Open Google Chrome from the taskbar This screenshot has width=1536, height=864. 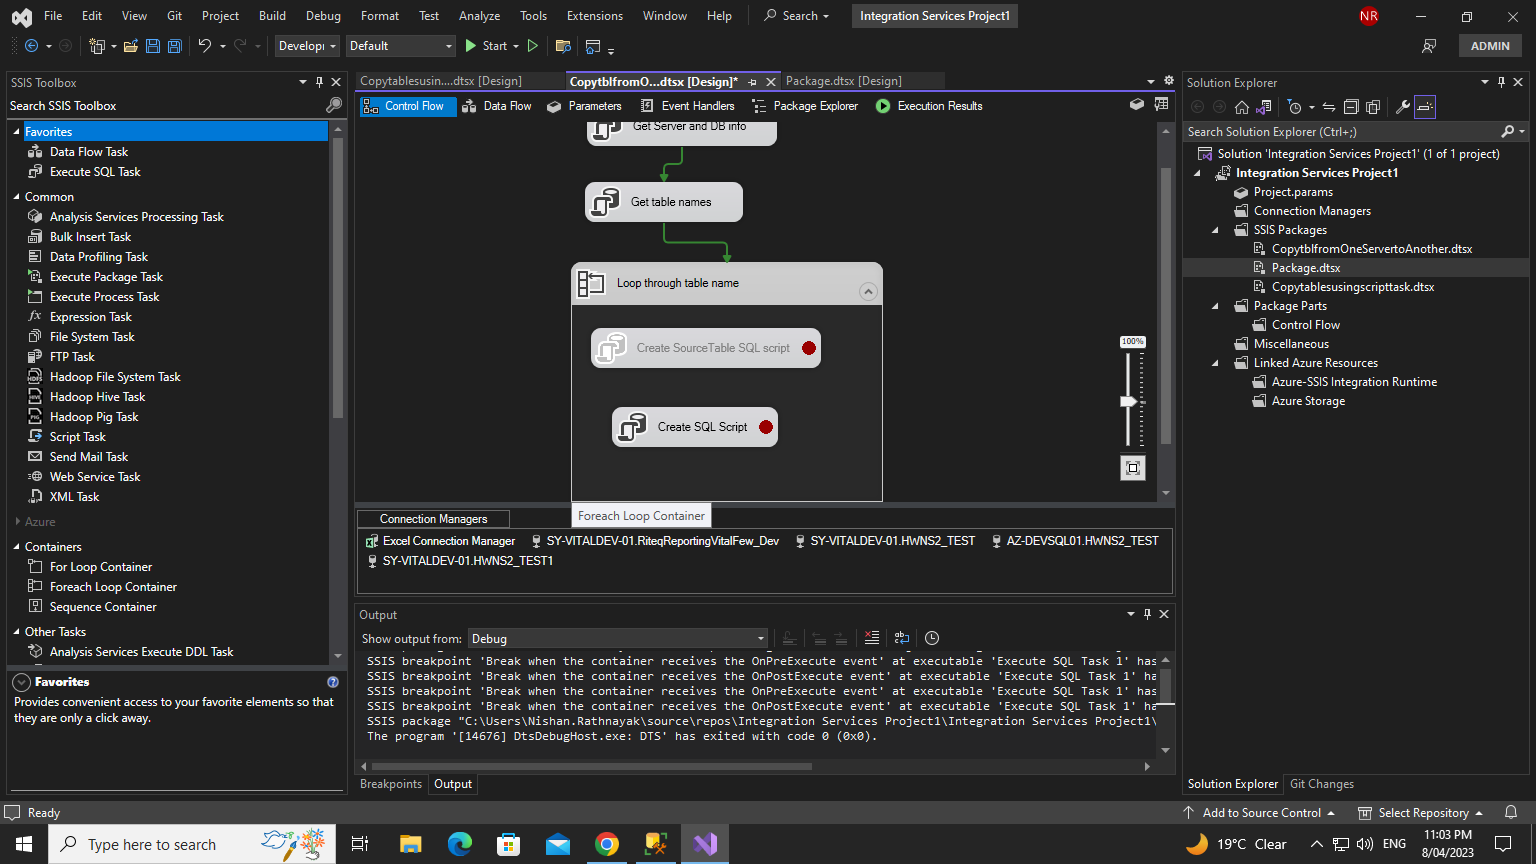point(607,844)
